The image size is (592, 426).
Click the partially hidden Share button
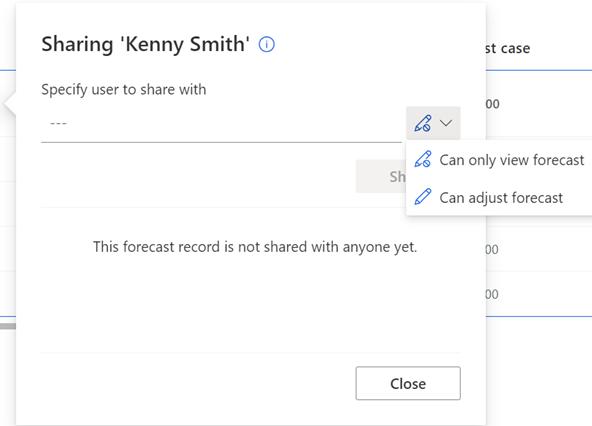tap(381, 176)
